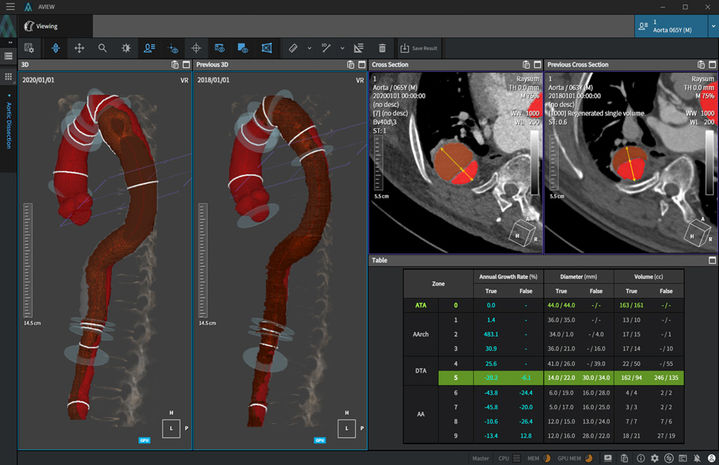
Task: Expand ruler tool dropdown arrow
Action: point(309,48)
